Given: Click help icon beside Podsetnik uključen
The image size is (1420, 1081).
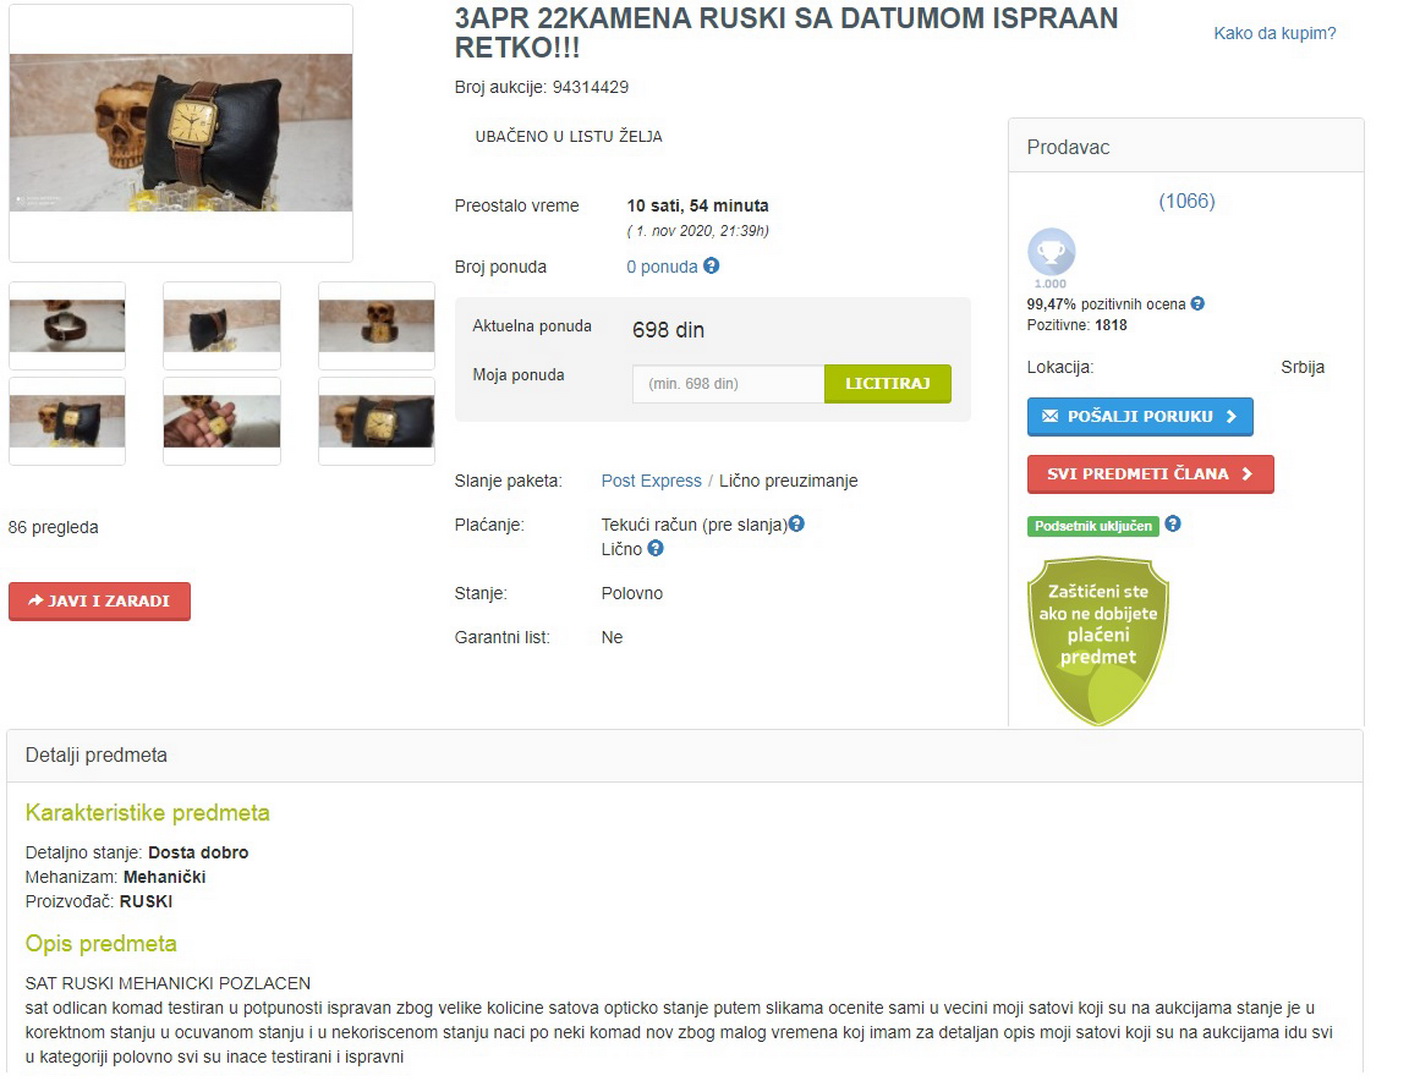Looking at the screenshot, I should (1173, 524).
